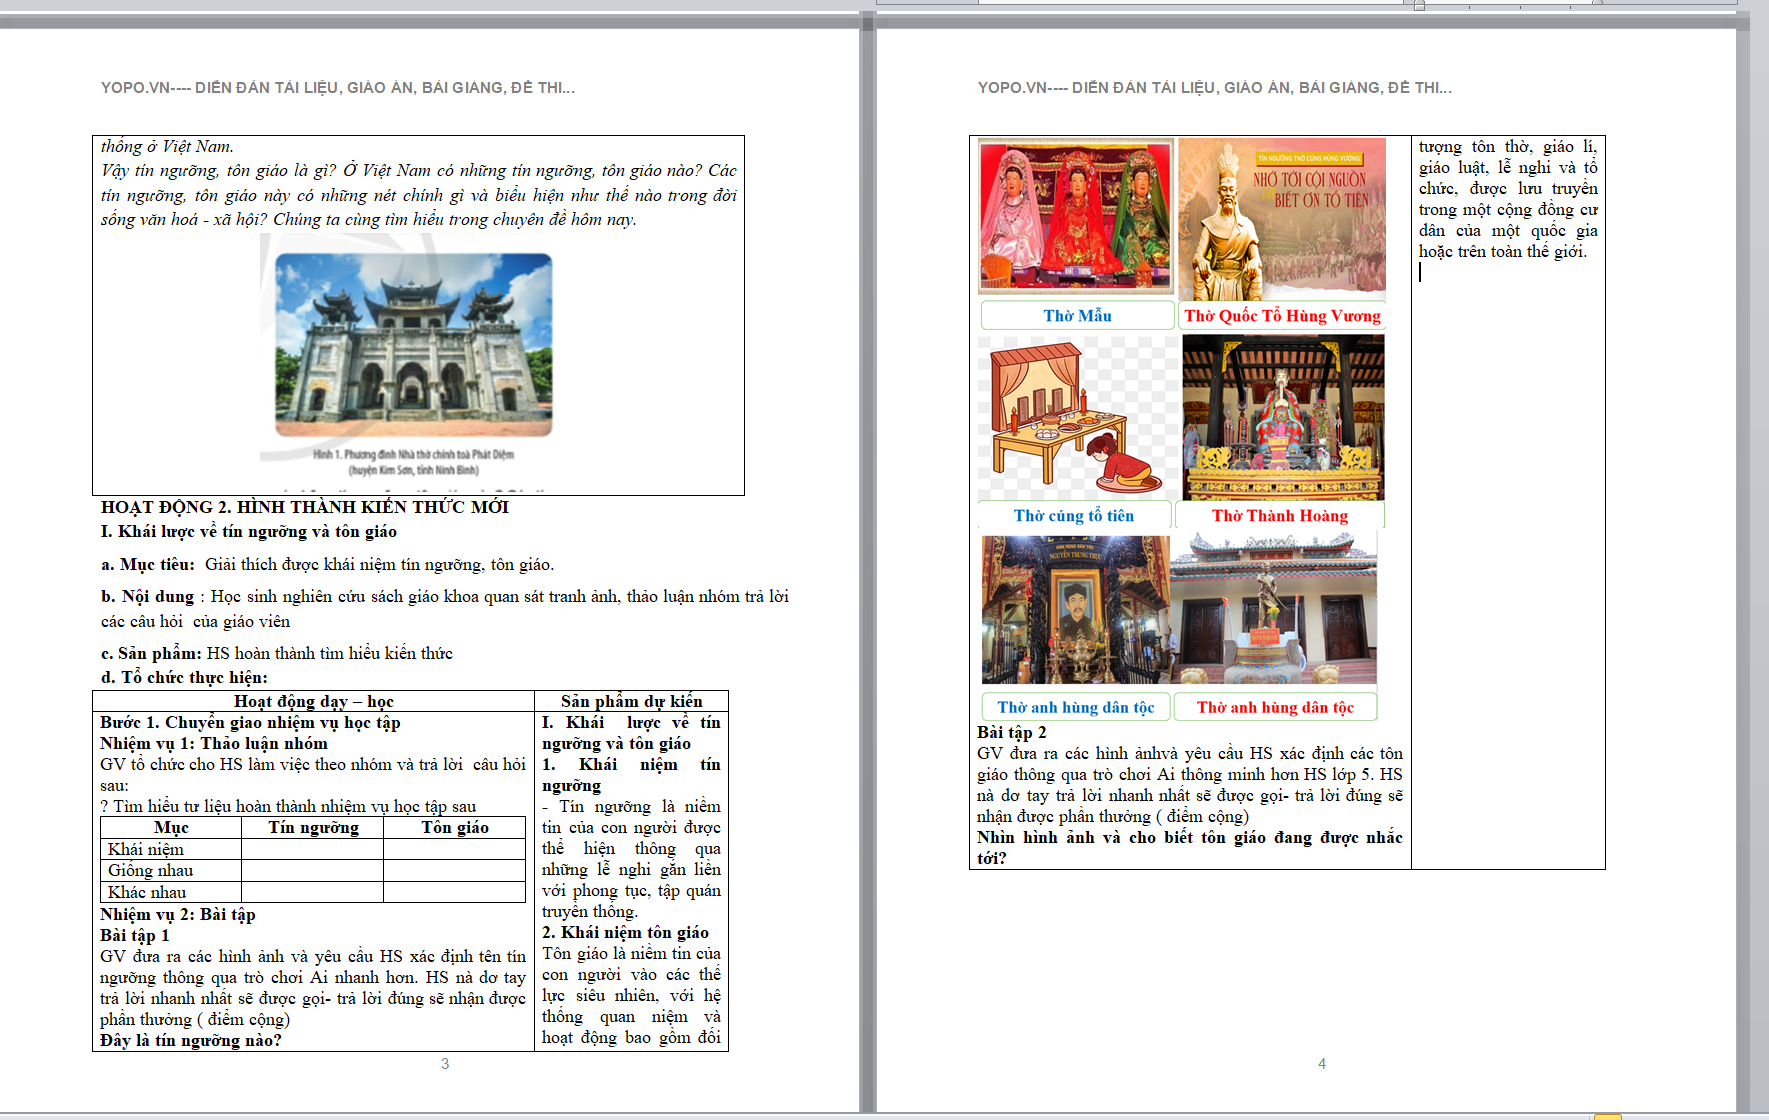This screenshot has width=1769, height=1120.
Task: Click the 'c. Sản phẩm:' label
Action: click(x=151, y=653)
